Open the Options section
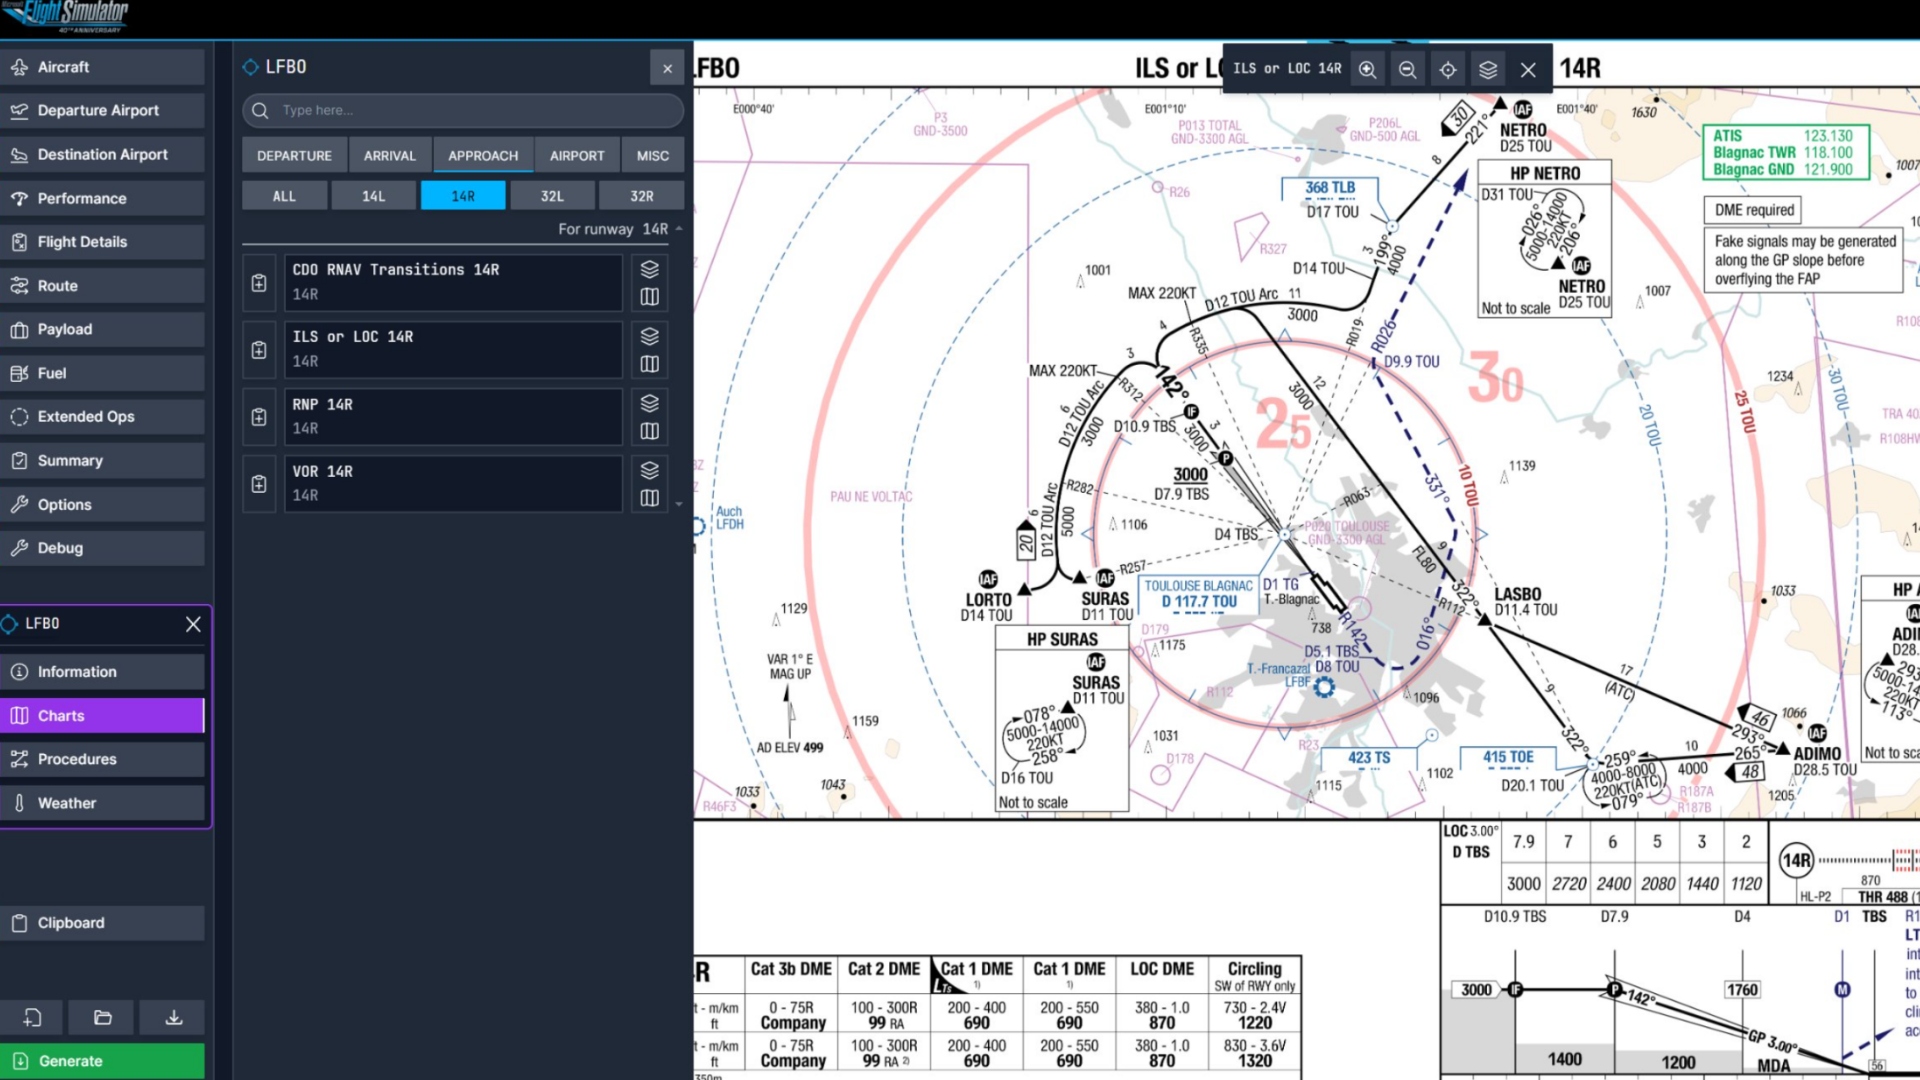The width and height of the screenshot is (1920, 1080). pyautogui.click(x=102, y=505)
